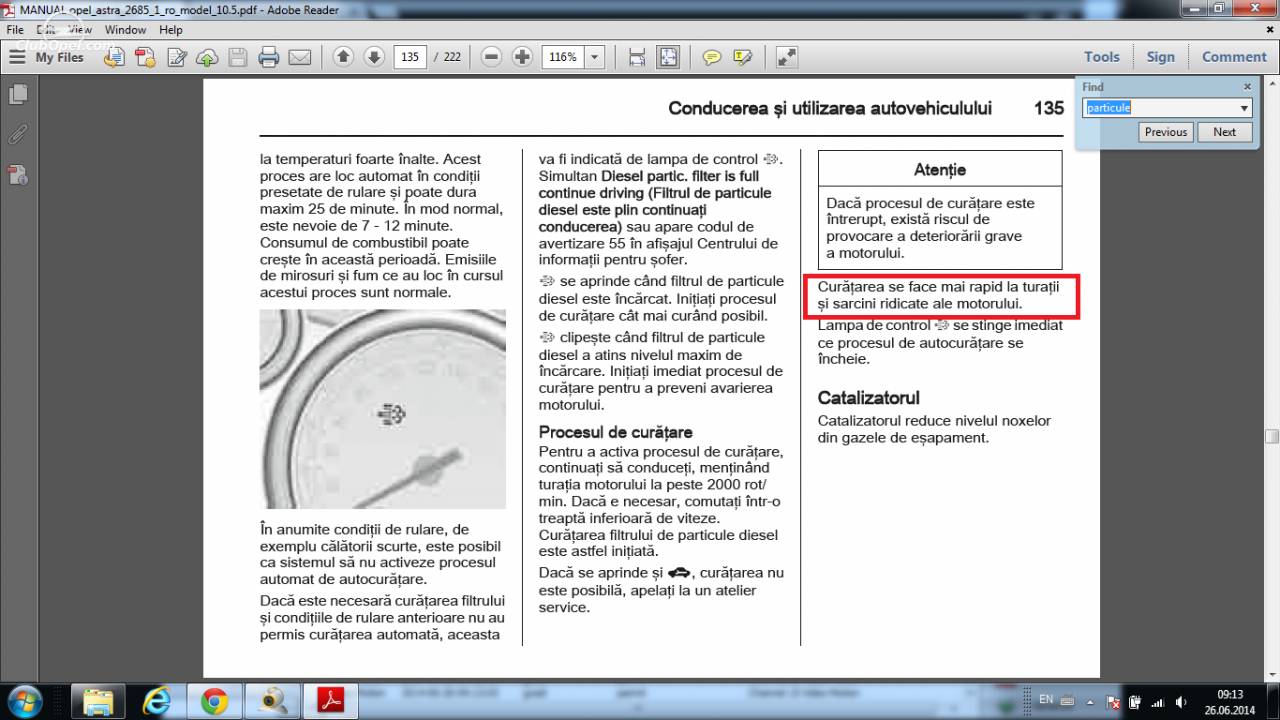Click the Create PDF online icon
This screenshot has width=1280, height=720.
tap(145, 57)
